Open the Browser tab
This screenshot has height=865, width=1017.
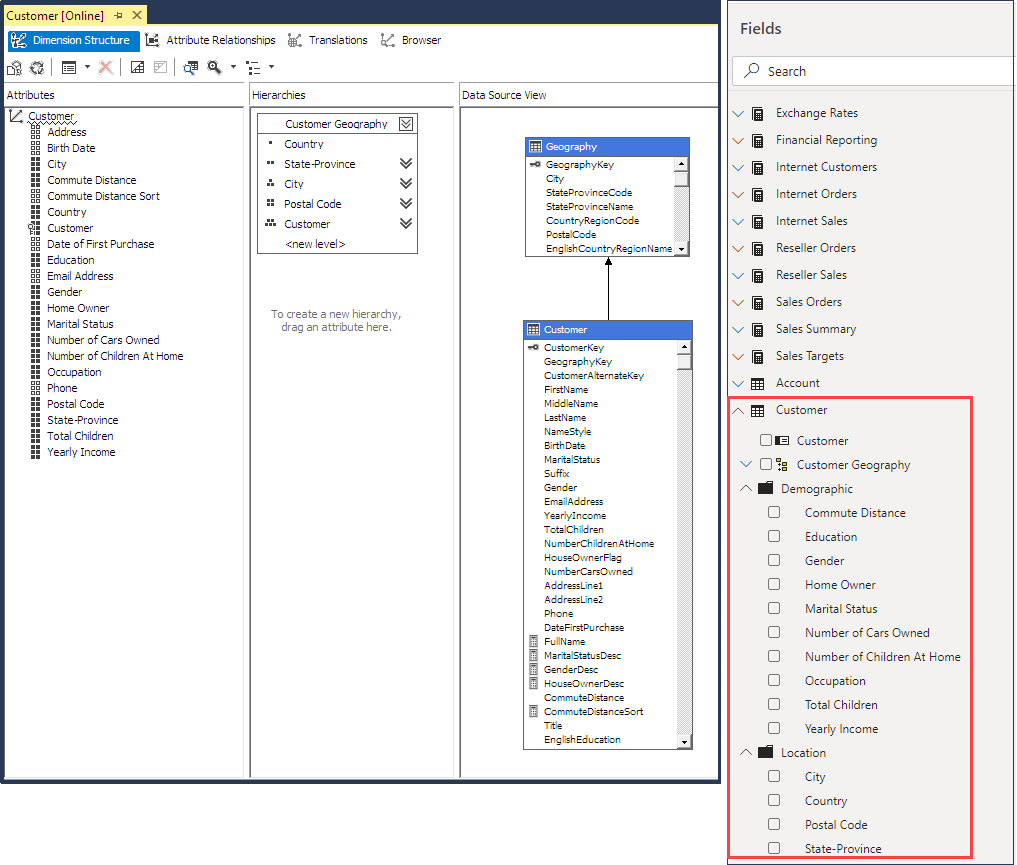tap(411, 40)
